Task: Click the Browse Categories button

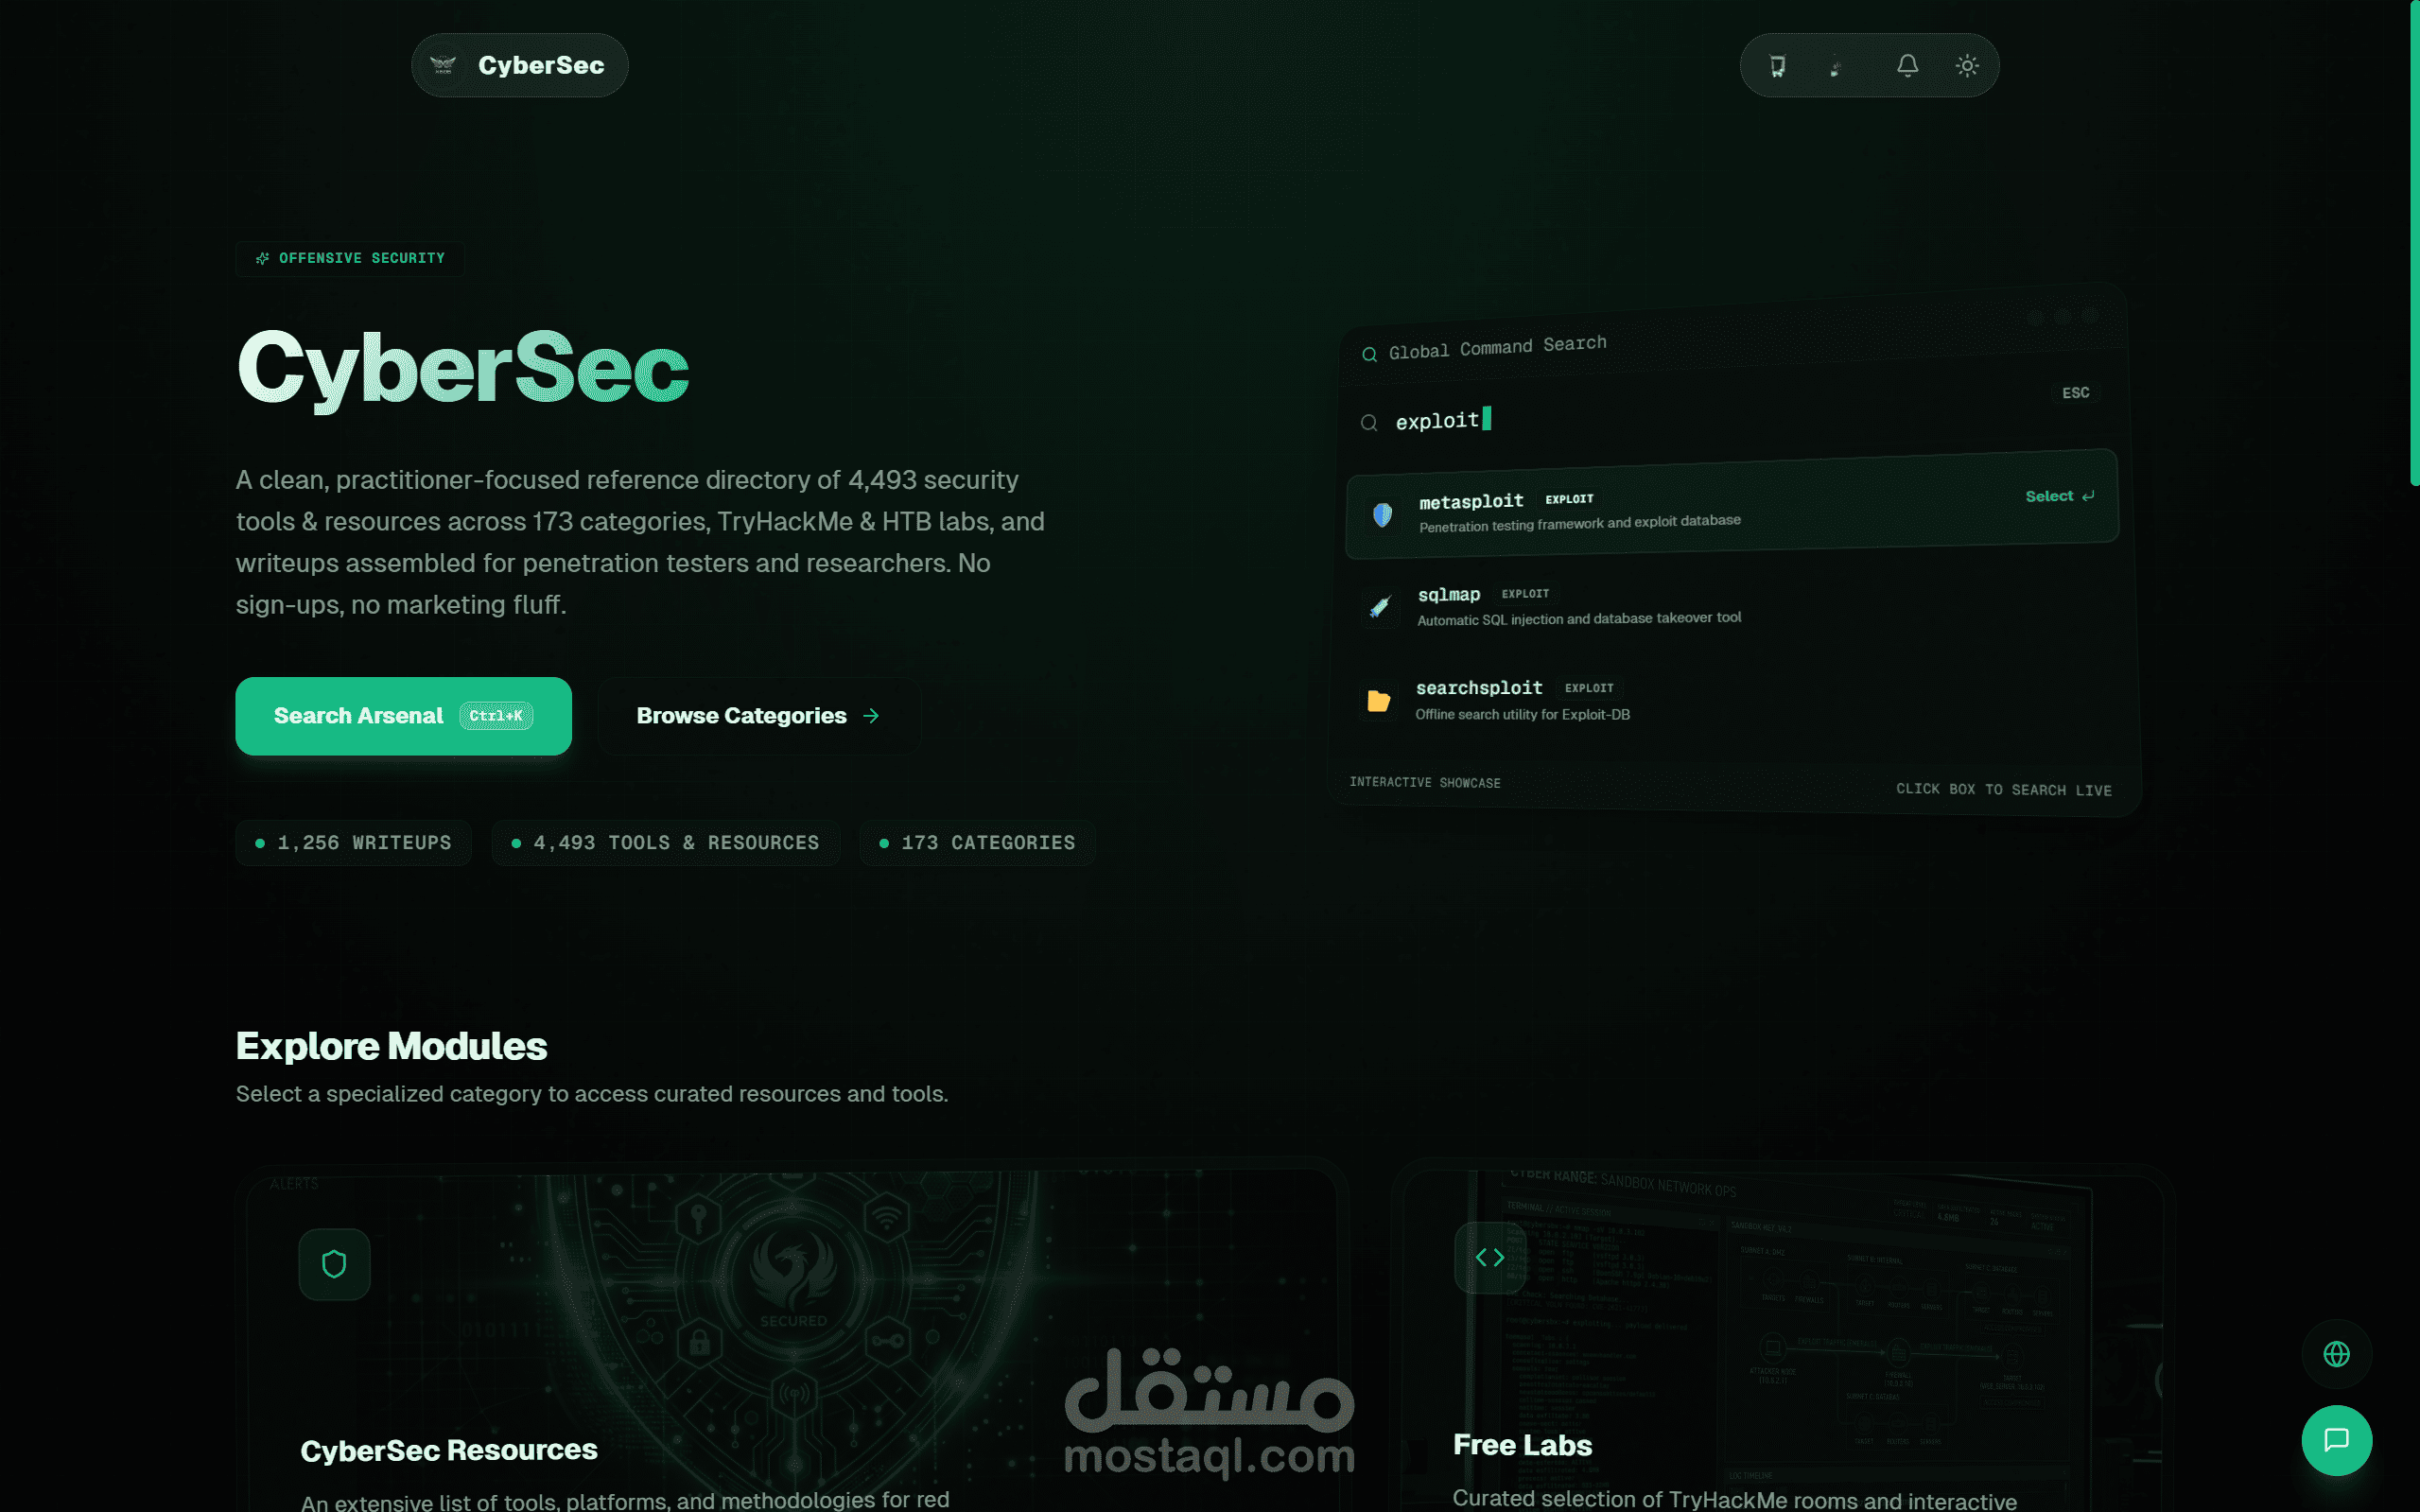Action: pos(759,716)
